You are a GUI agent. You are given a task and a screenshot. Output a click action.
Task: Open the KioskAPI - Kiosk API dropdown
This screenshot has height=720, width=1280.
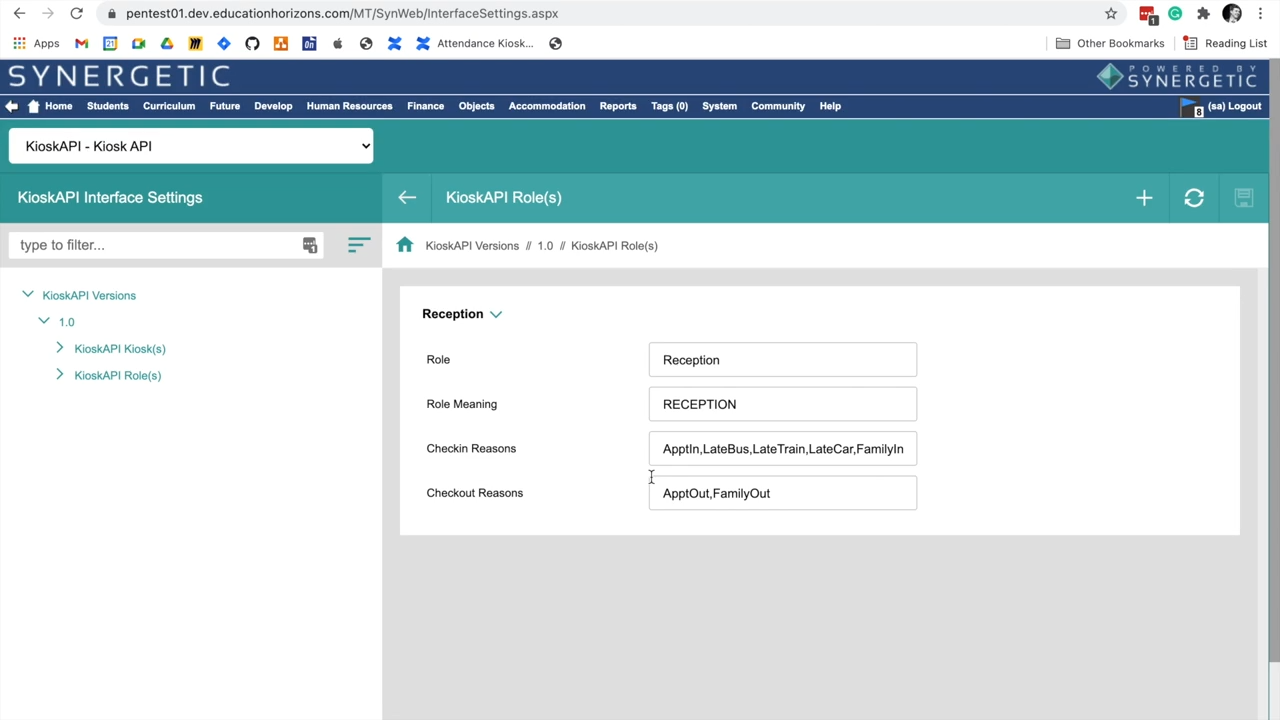191,146
